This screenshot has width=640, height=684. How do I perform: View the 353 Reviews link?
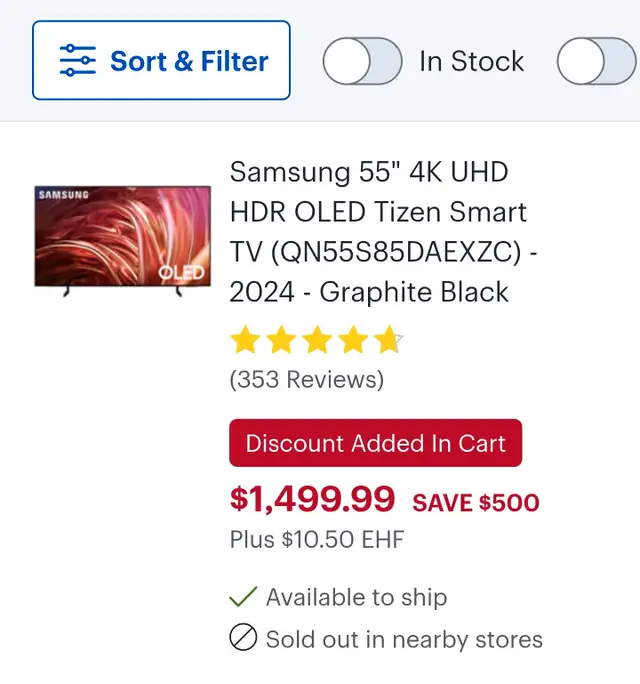point(307,379)
